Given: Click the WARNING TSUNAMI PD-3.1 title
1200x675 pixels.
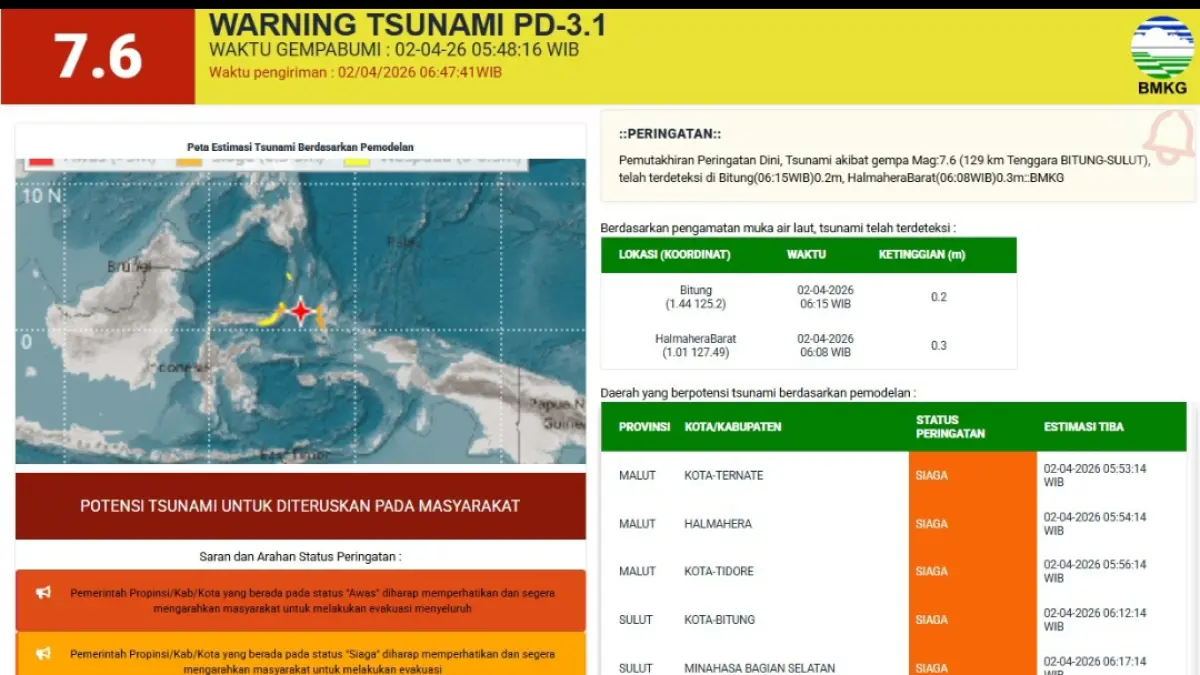Looking at the screenshot, I should (407, 25).
